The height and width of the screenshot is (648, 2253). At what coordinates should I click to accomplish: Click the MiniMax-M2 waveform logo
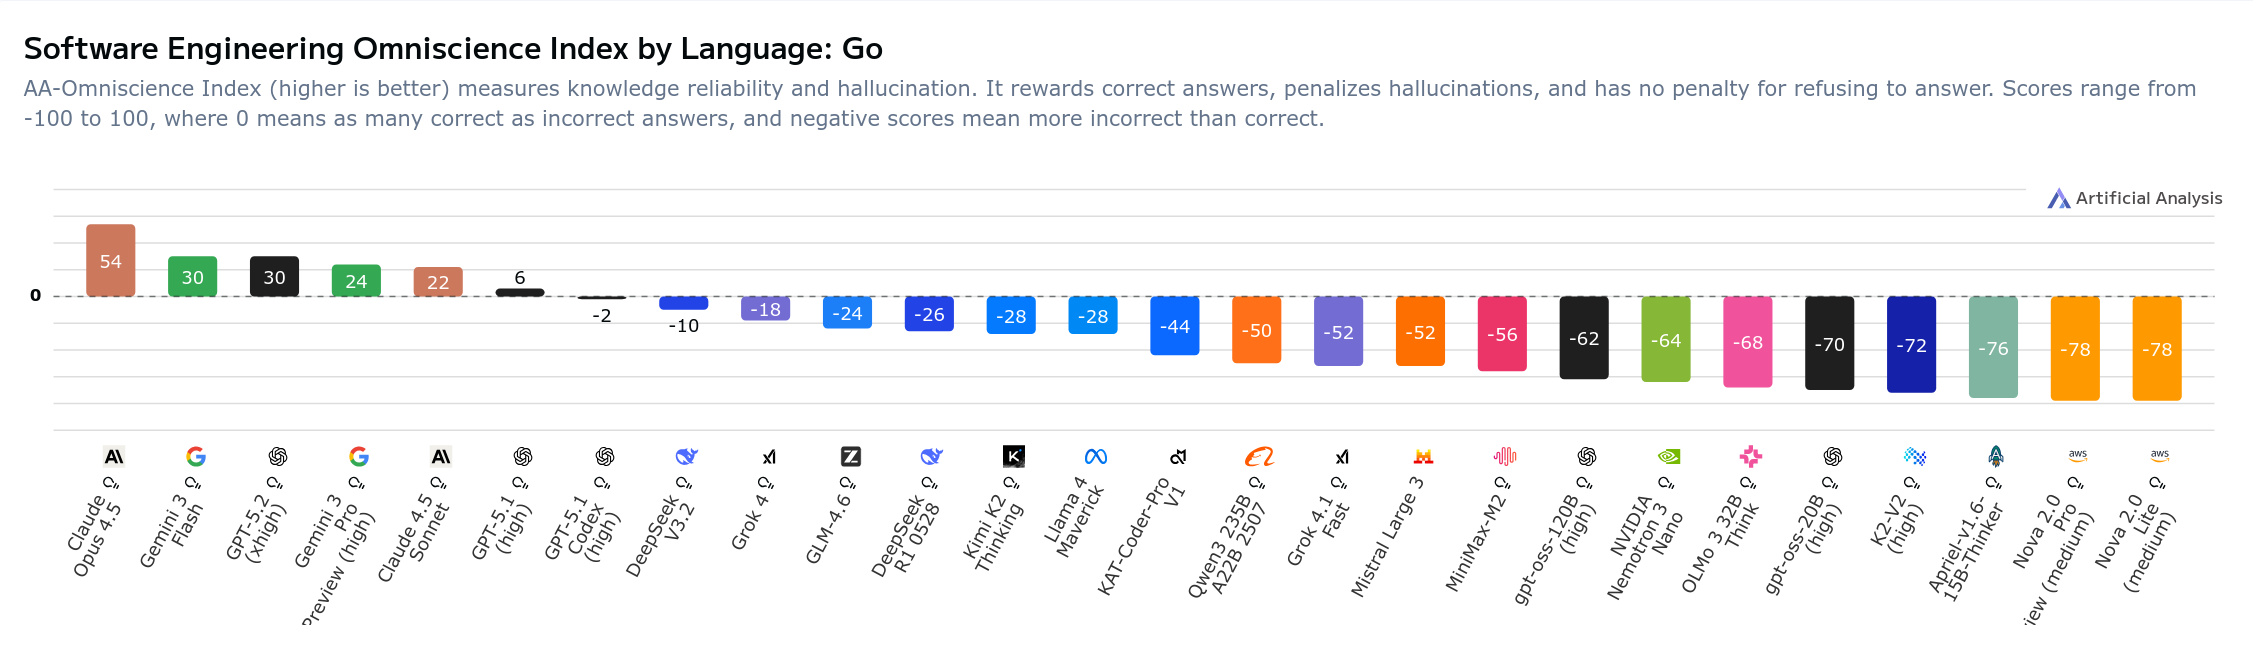[x=1505, y=457]
